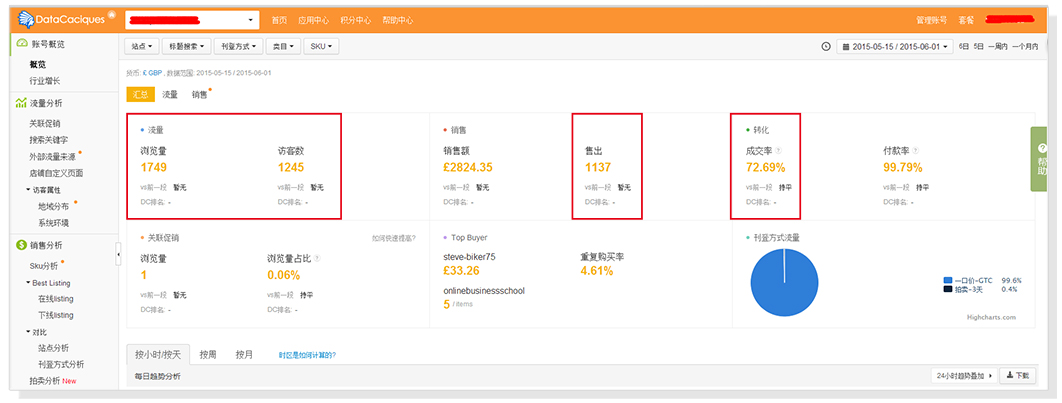This screenshot has height=403, width=1062.
Task: Switch to the 按周 tab
Action: coord(208,354)
